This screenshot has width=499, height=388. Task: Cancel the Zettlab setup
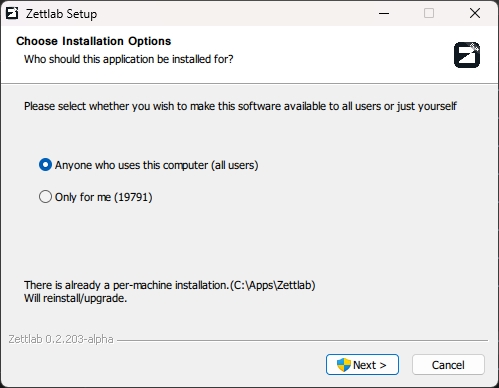448,365
